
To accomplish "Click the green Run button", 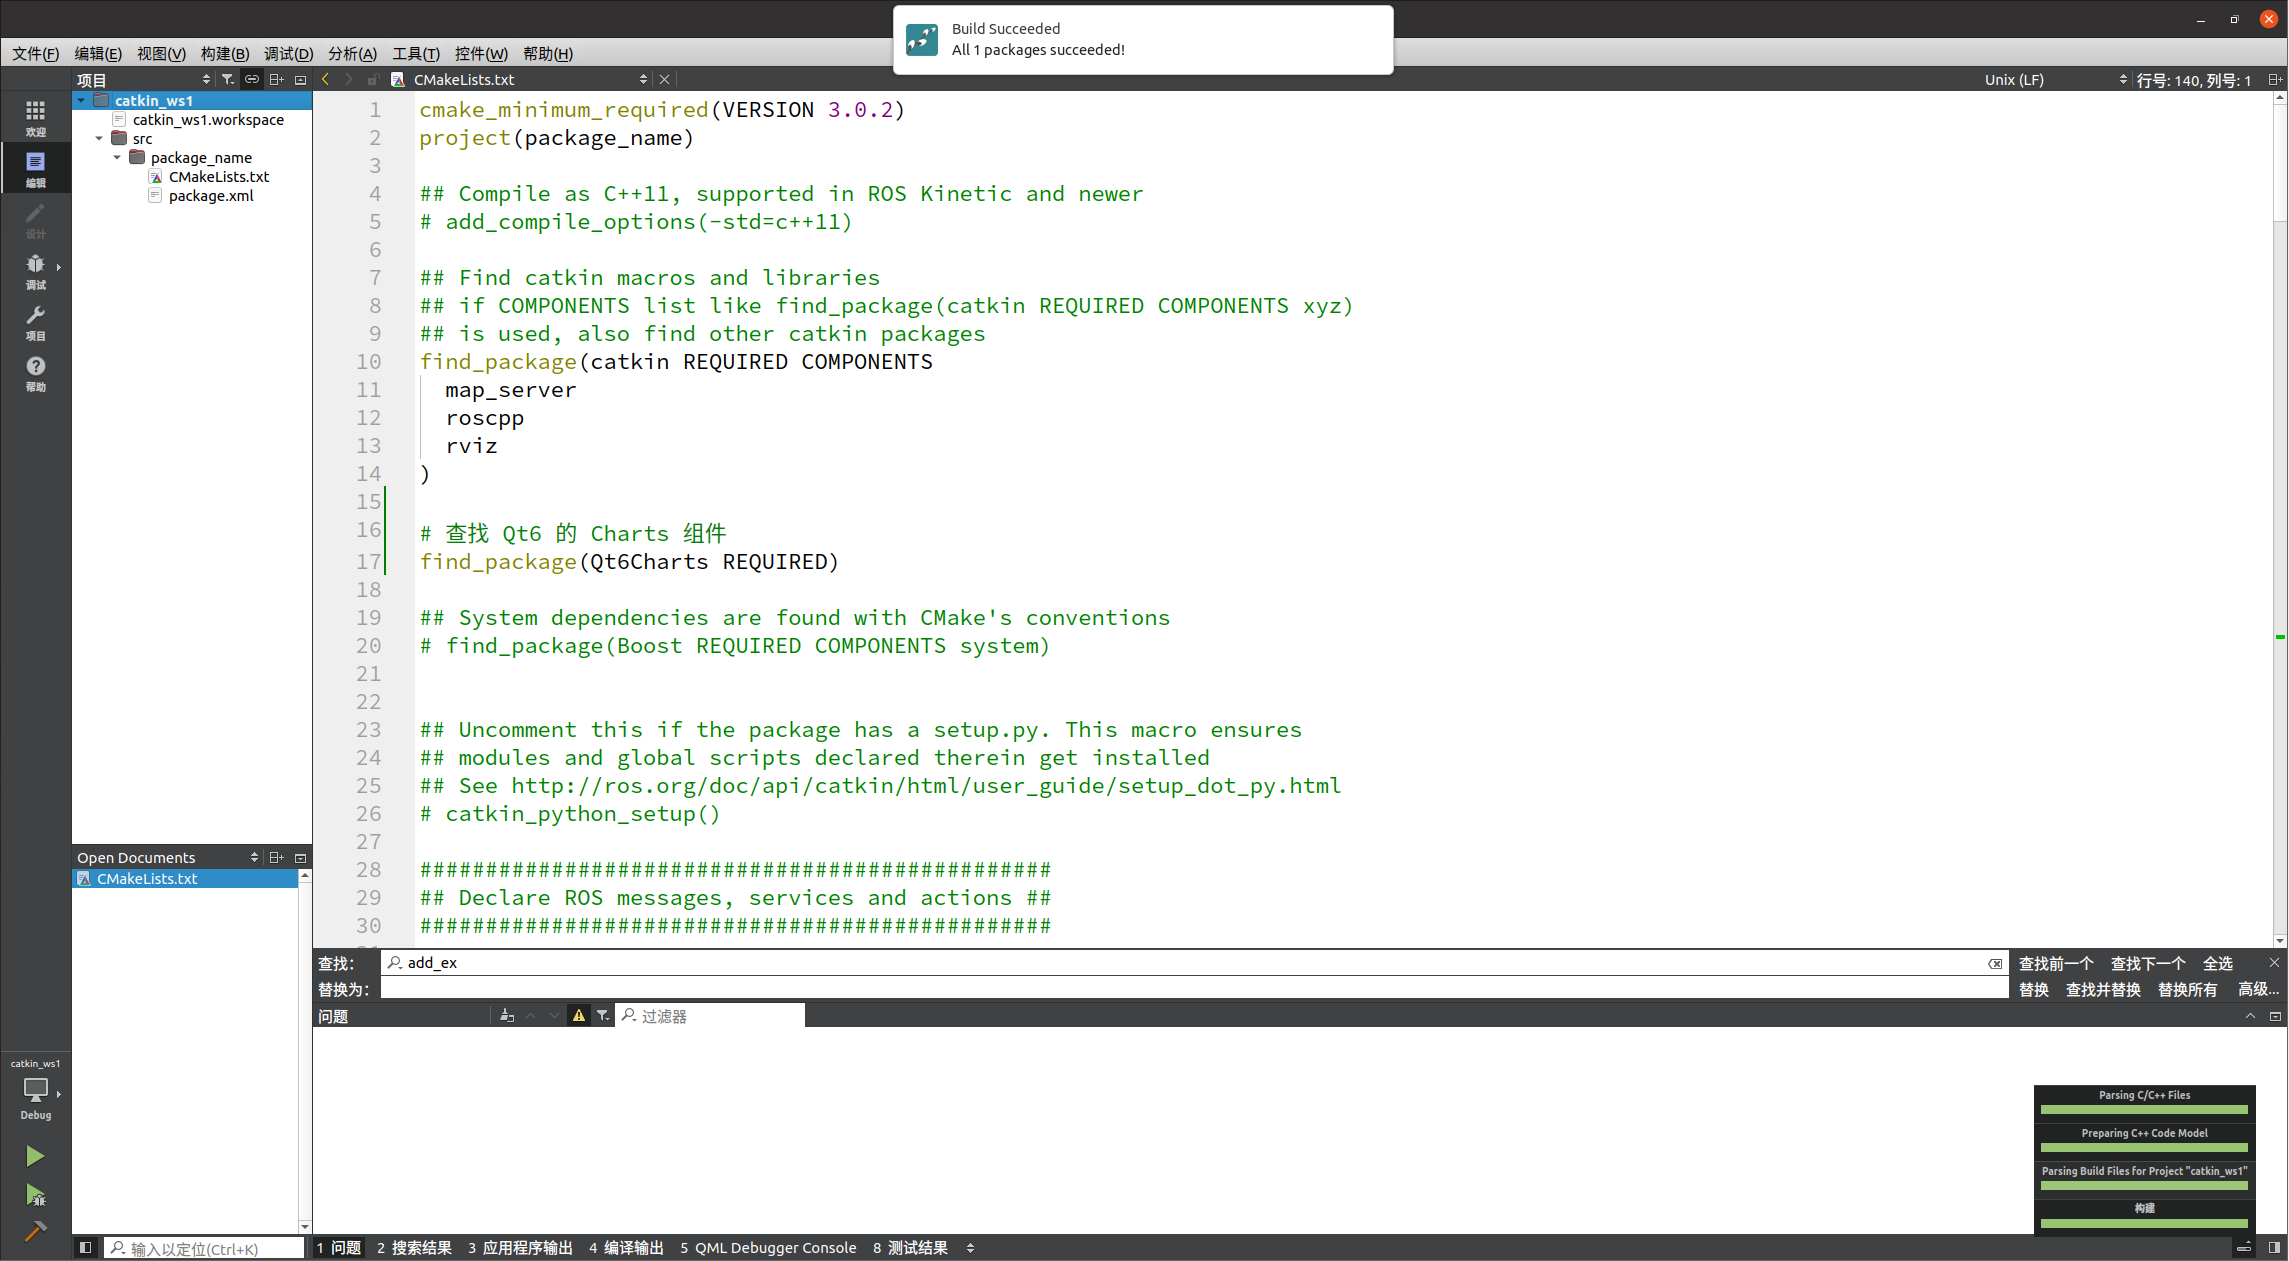I will tap(35, 1156).
